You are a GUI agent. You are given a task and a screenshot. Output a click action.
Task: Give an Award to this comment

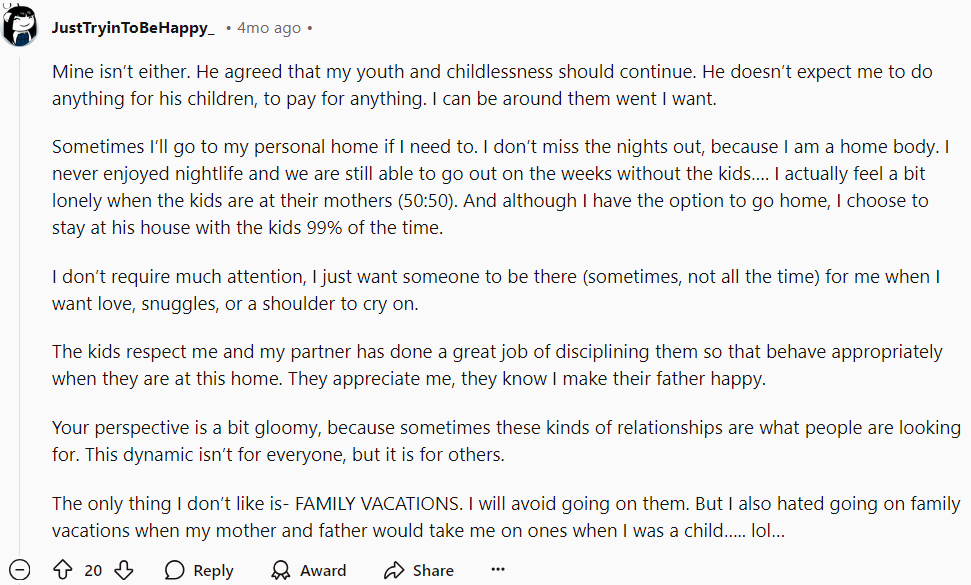[x=309, y=570]
